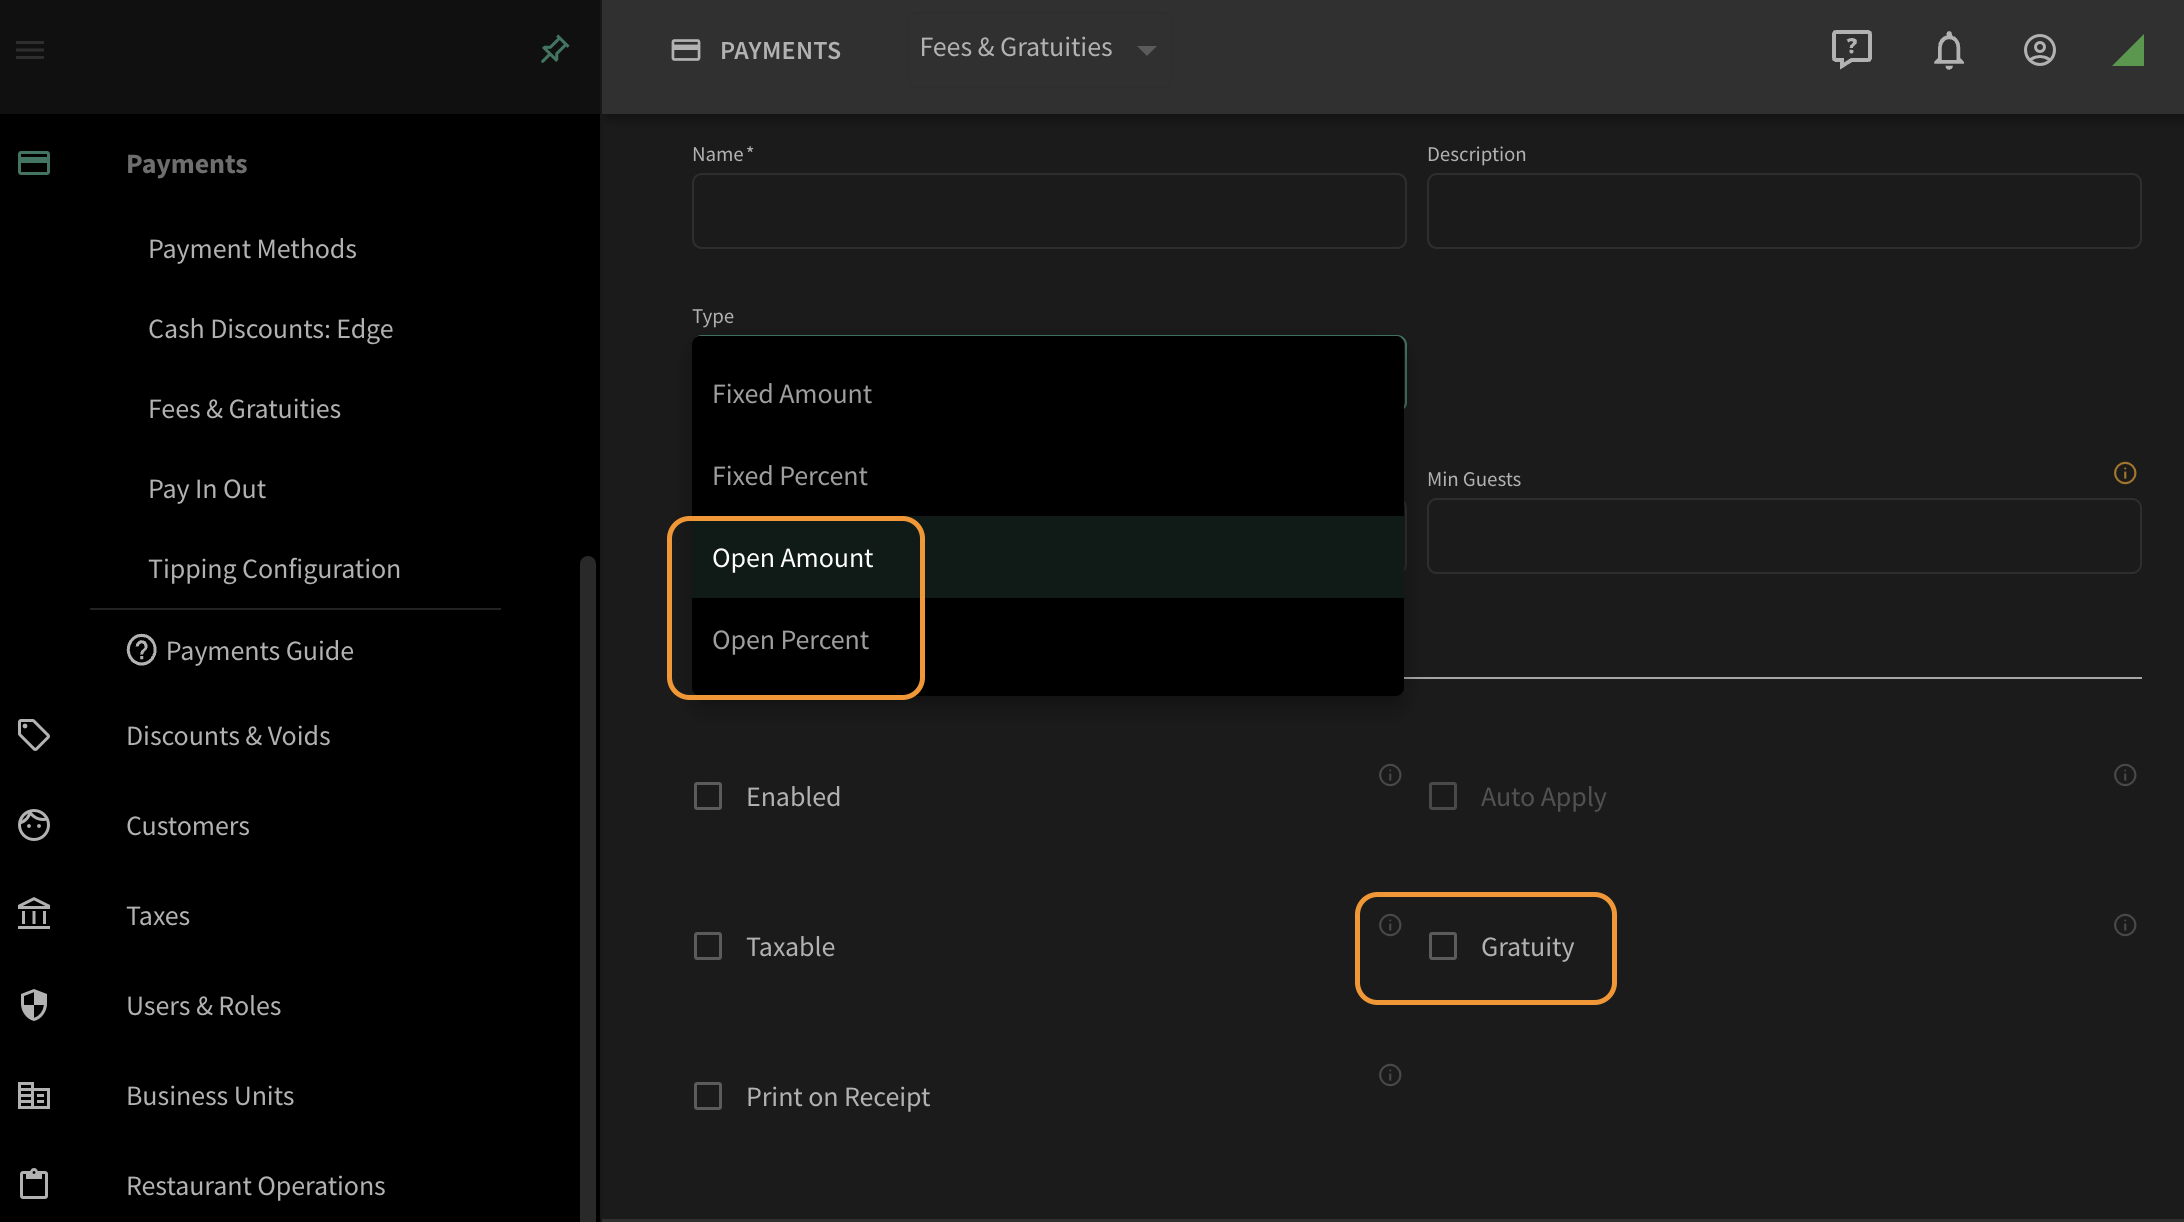This screenshot has height=1222, width=2184.
Task: Click the Payments card icon in header
Action: point(686,50)
